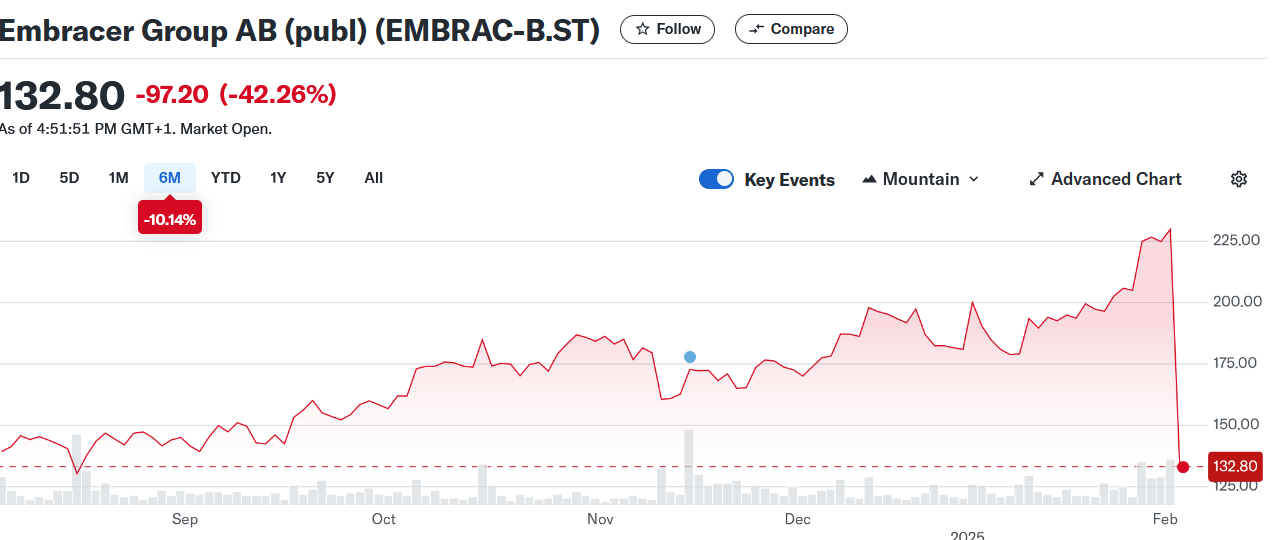Click the red current price dot on chart

click(x=1183, y=467)
